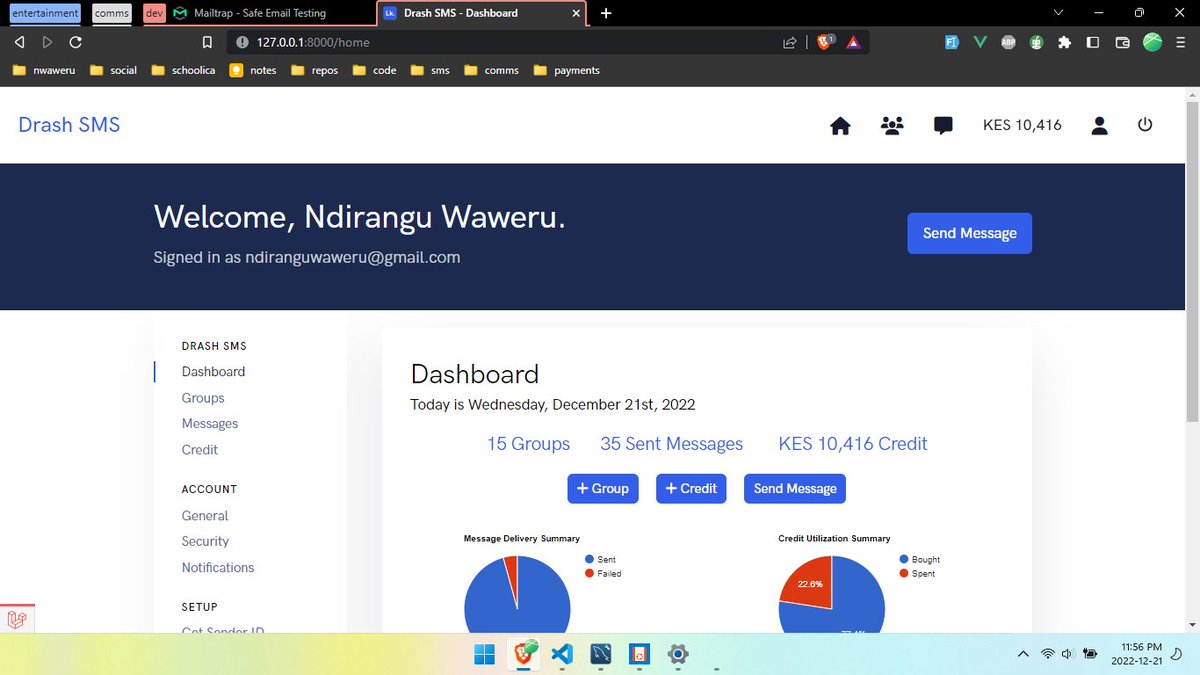Go to home via the house icon

tap(840, 126)
